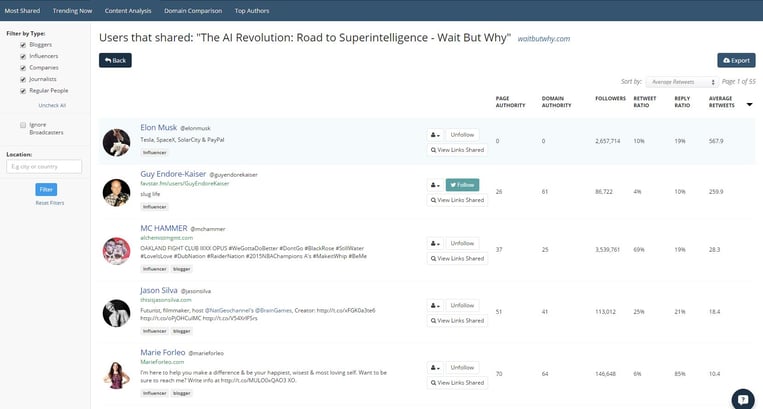Enable Ignore Broadcasters checkbox
This screenshot has height=409, width=763.
[x=23, y=125]
